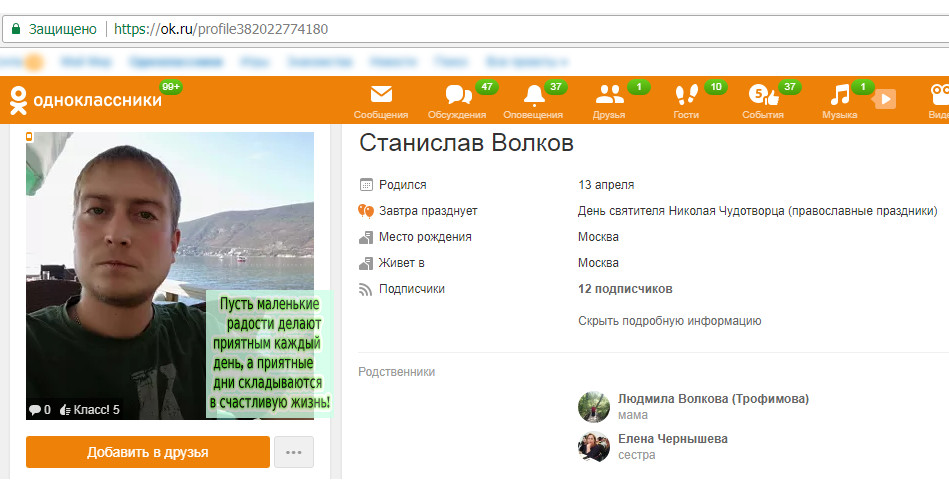Click Класс! 5 like on photo

pyautogui.click(x=90, y=410)
